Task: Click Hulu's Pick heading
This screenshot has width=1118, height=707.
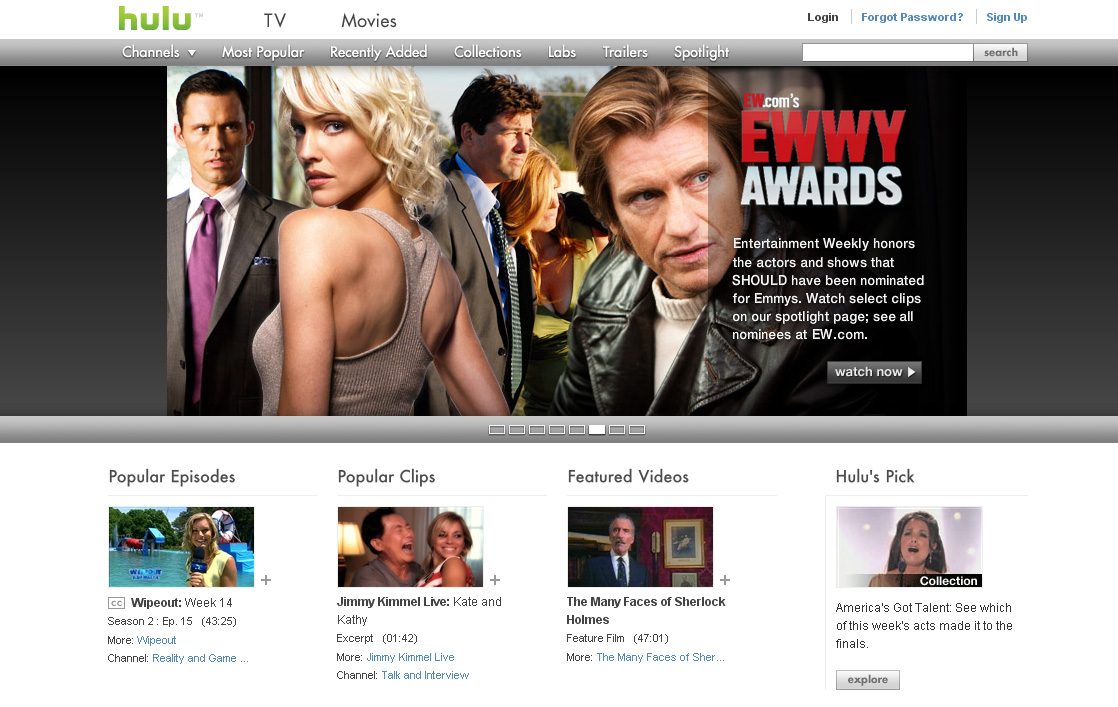Action: click(x=875, y=477)
